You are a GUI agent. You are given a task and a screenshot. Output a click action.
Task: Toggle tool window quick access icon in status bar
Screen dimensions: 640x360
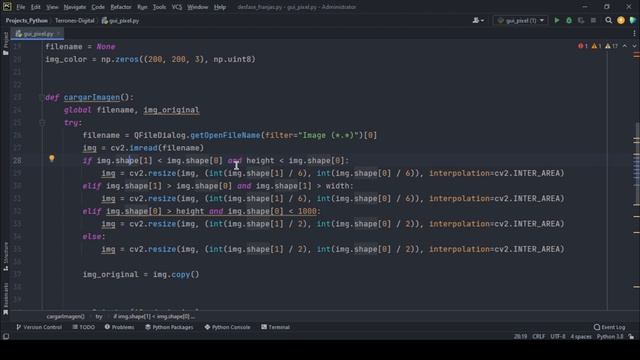(6, 336)
